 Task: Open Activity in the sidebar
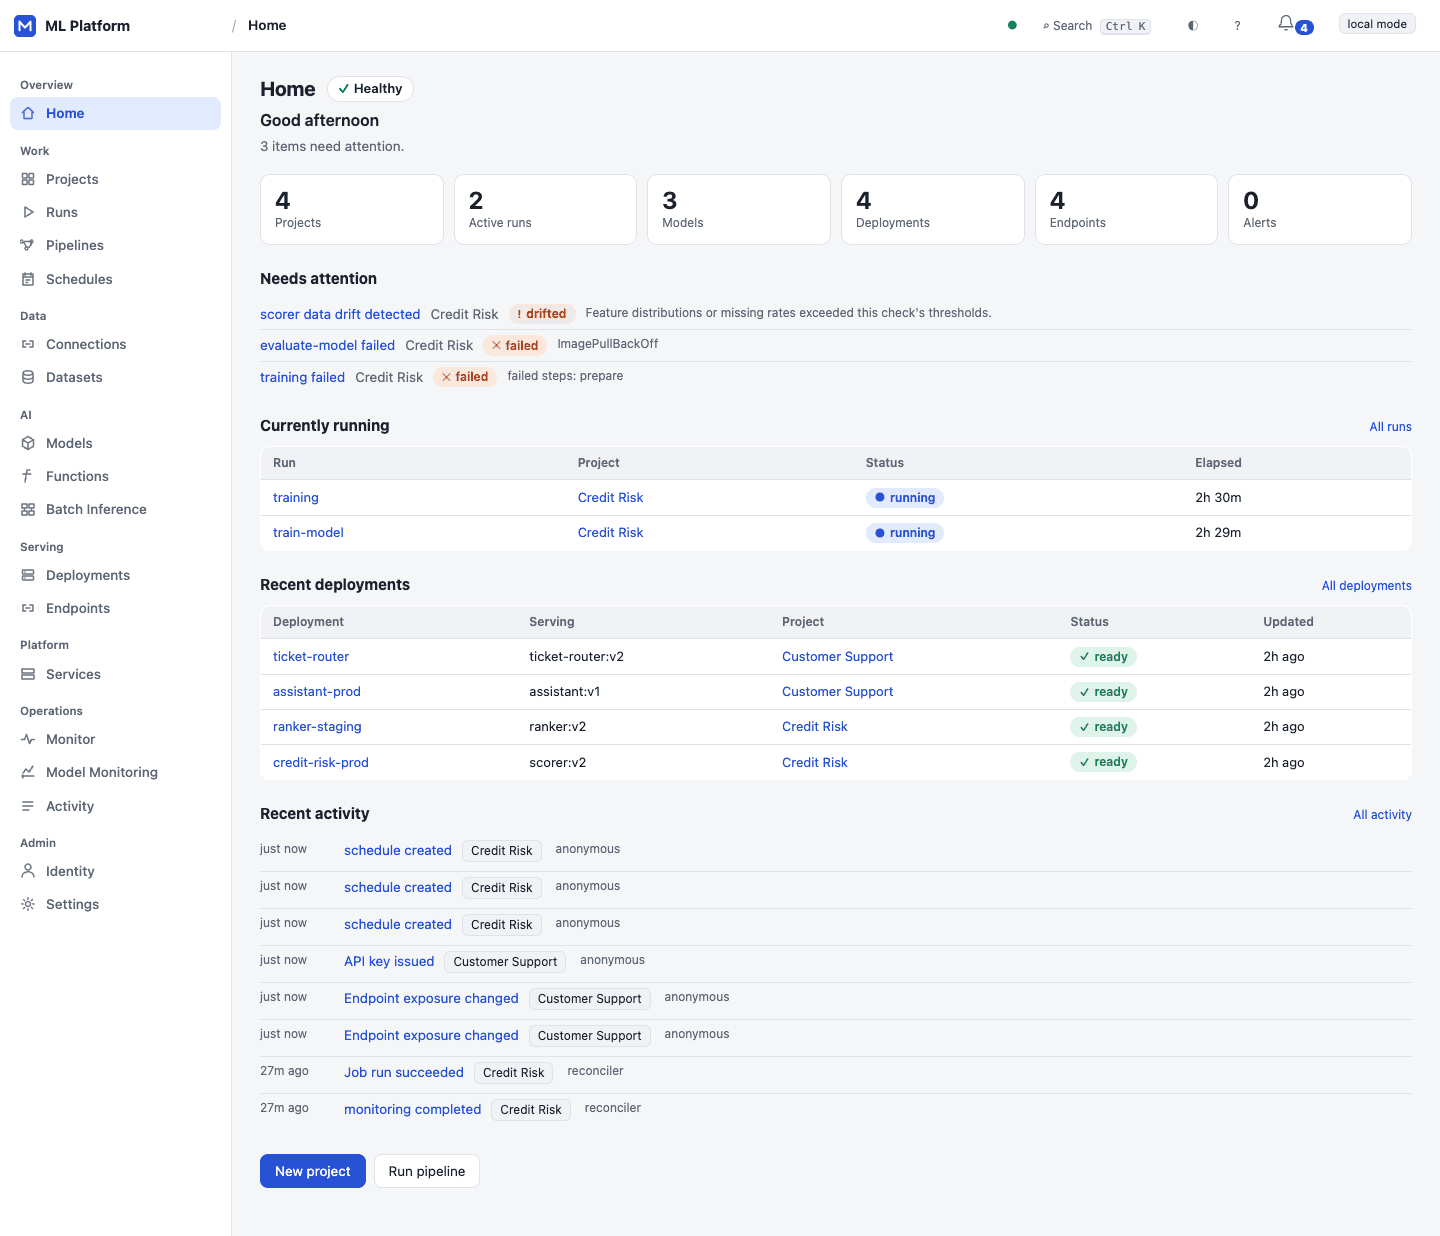[115, 807]
